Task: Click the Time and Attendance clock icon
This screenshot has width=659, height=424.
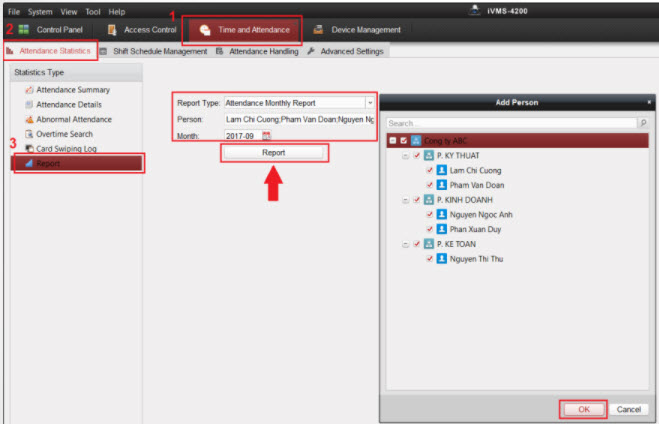Action: (205, 30)
